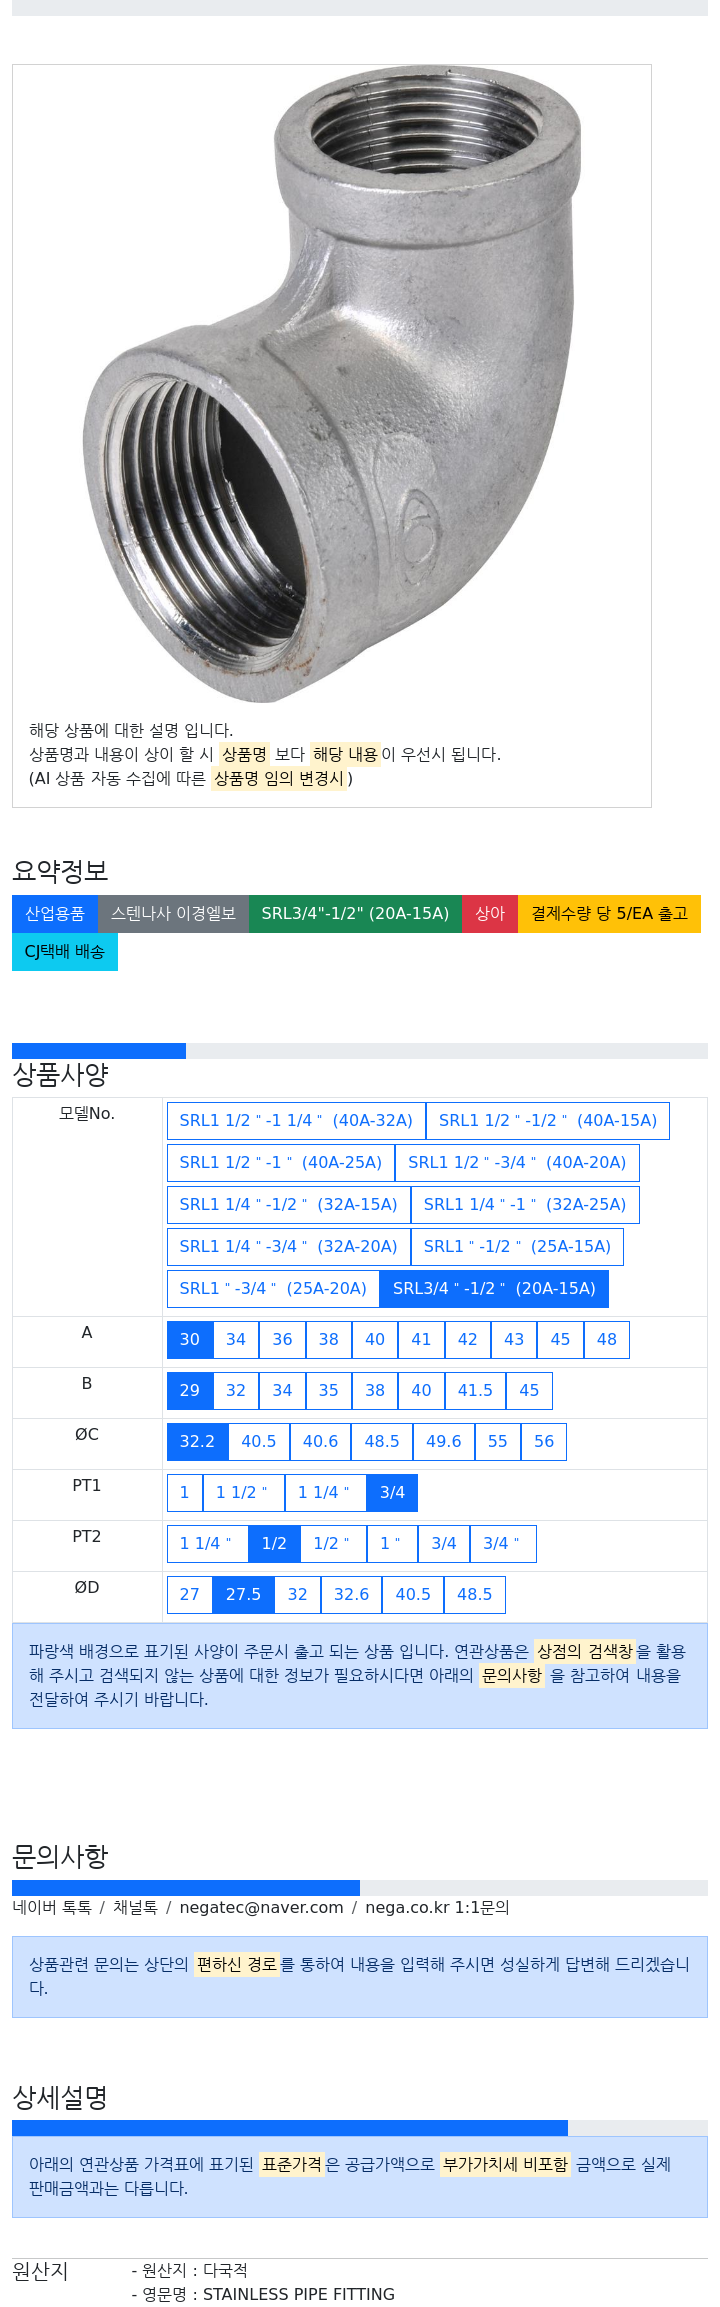This screenshot has width=720, height=2307.
Task: Click the CJ택배 배송 tag
Action: [x=65, y=952]
